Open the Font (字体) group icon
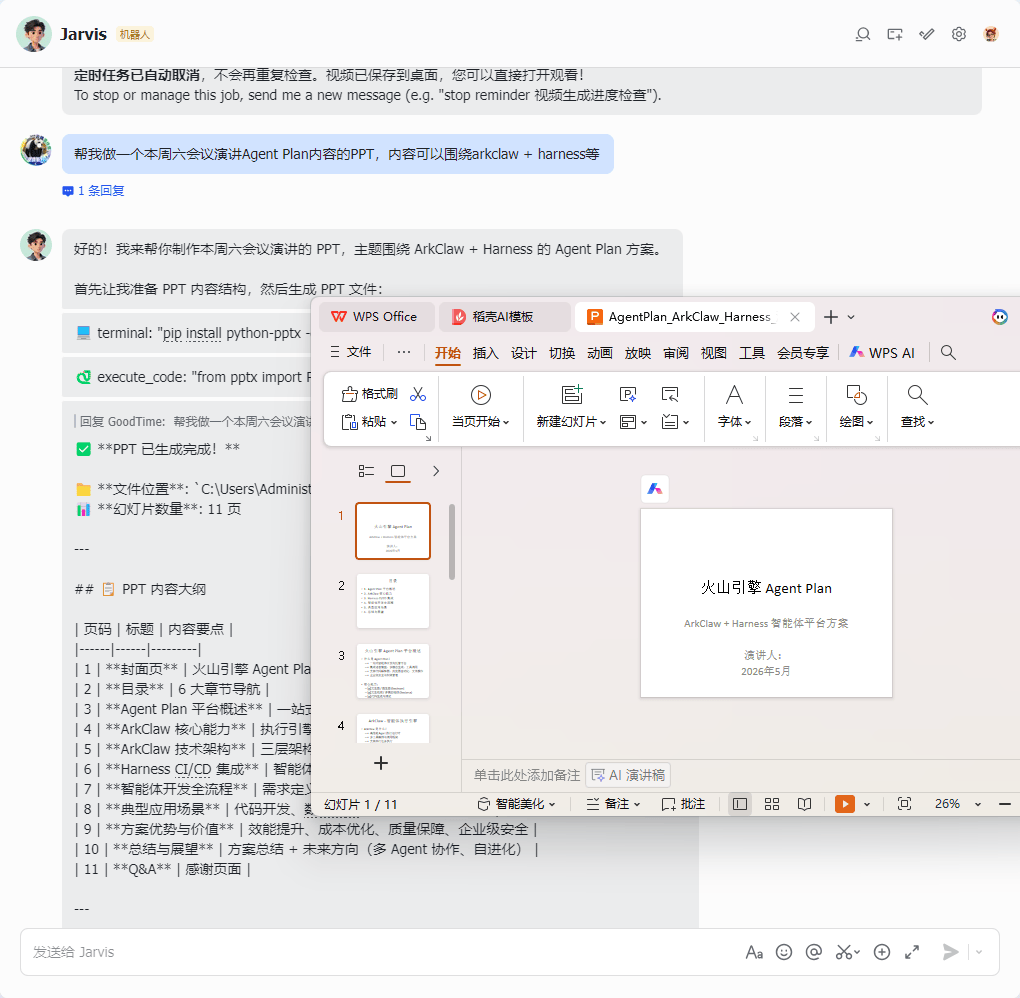This screenshot has width=1020, height=998. 734,394
